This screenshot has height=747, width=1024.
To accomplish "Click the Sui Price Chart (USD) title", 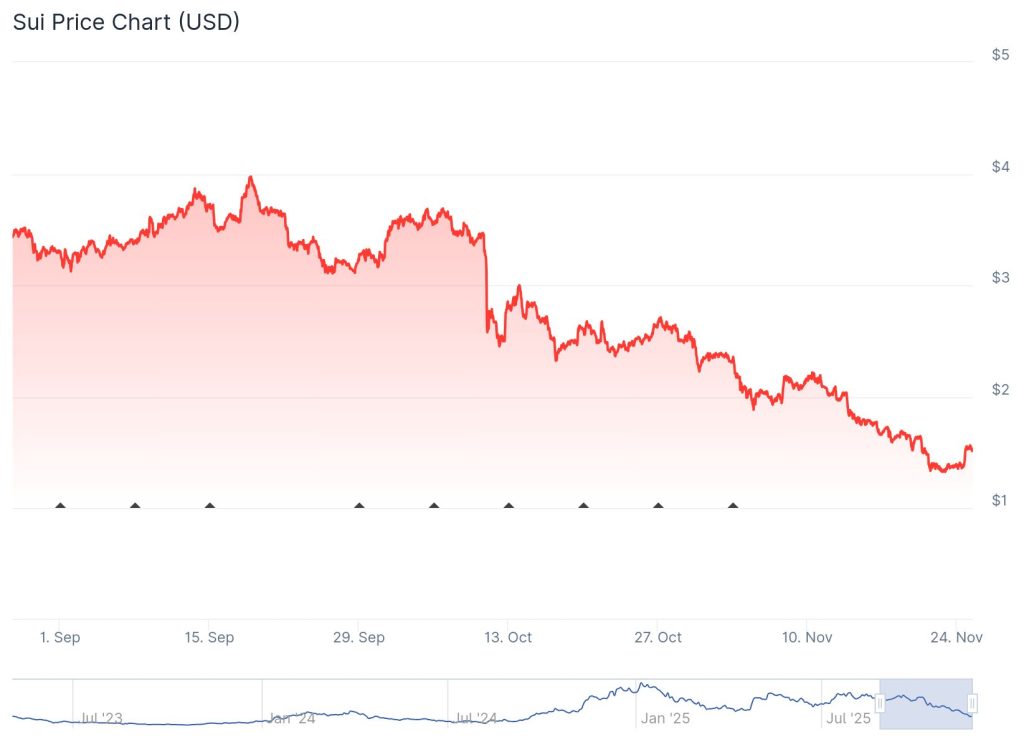I will (126, 21).
